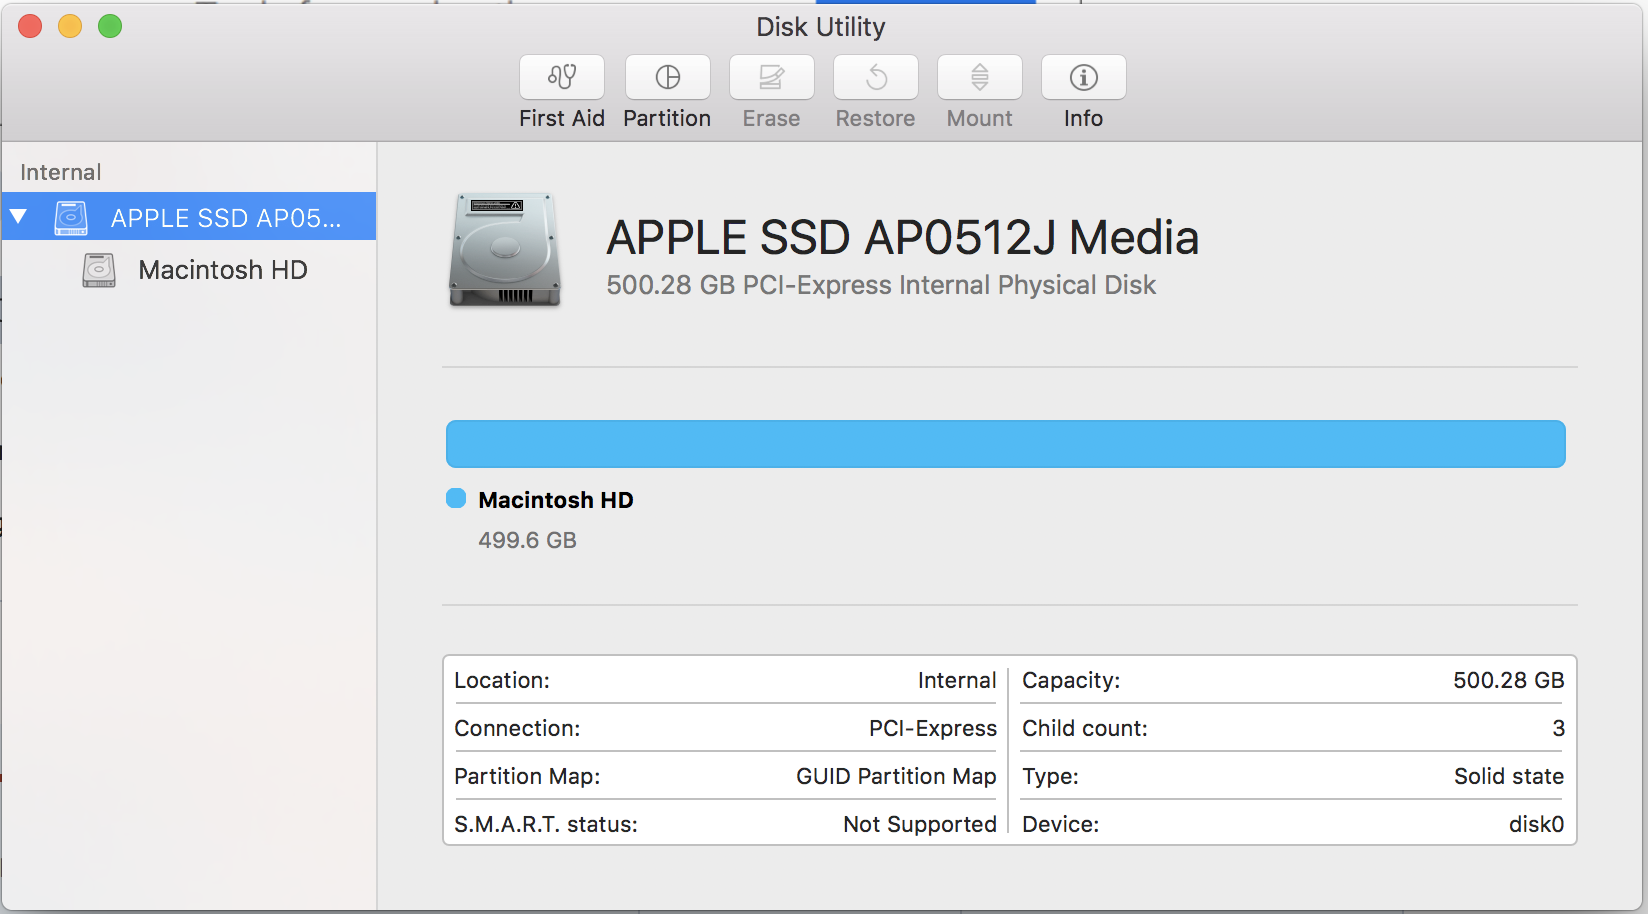Click the 500.28 GB PCI-Express description
1648x914 pixels.
pos(880,285)
